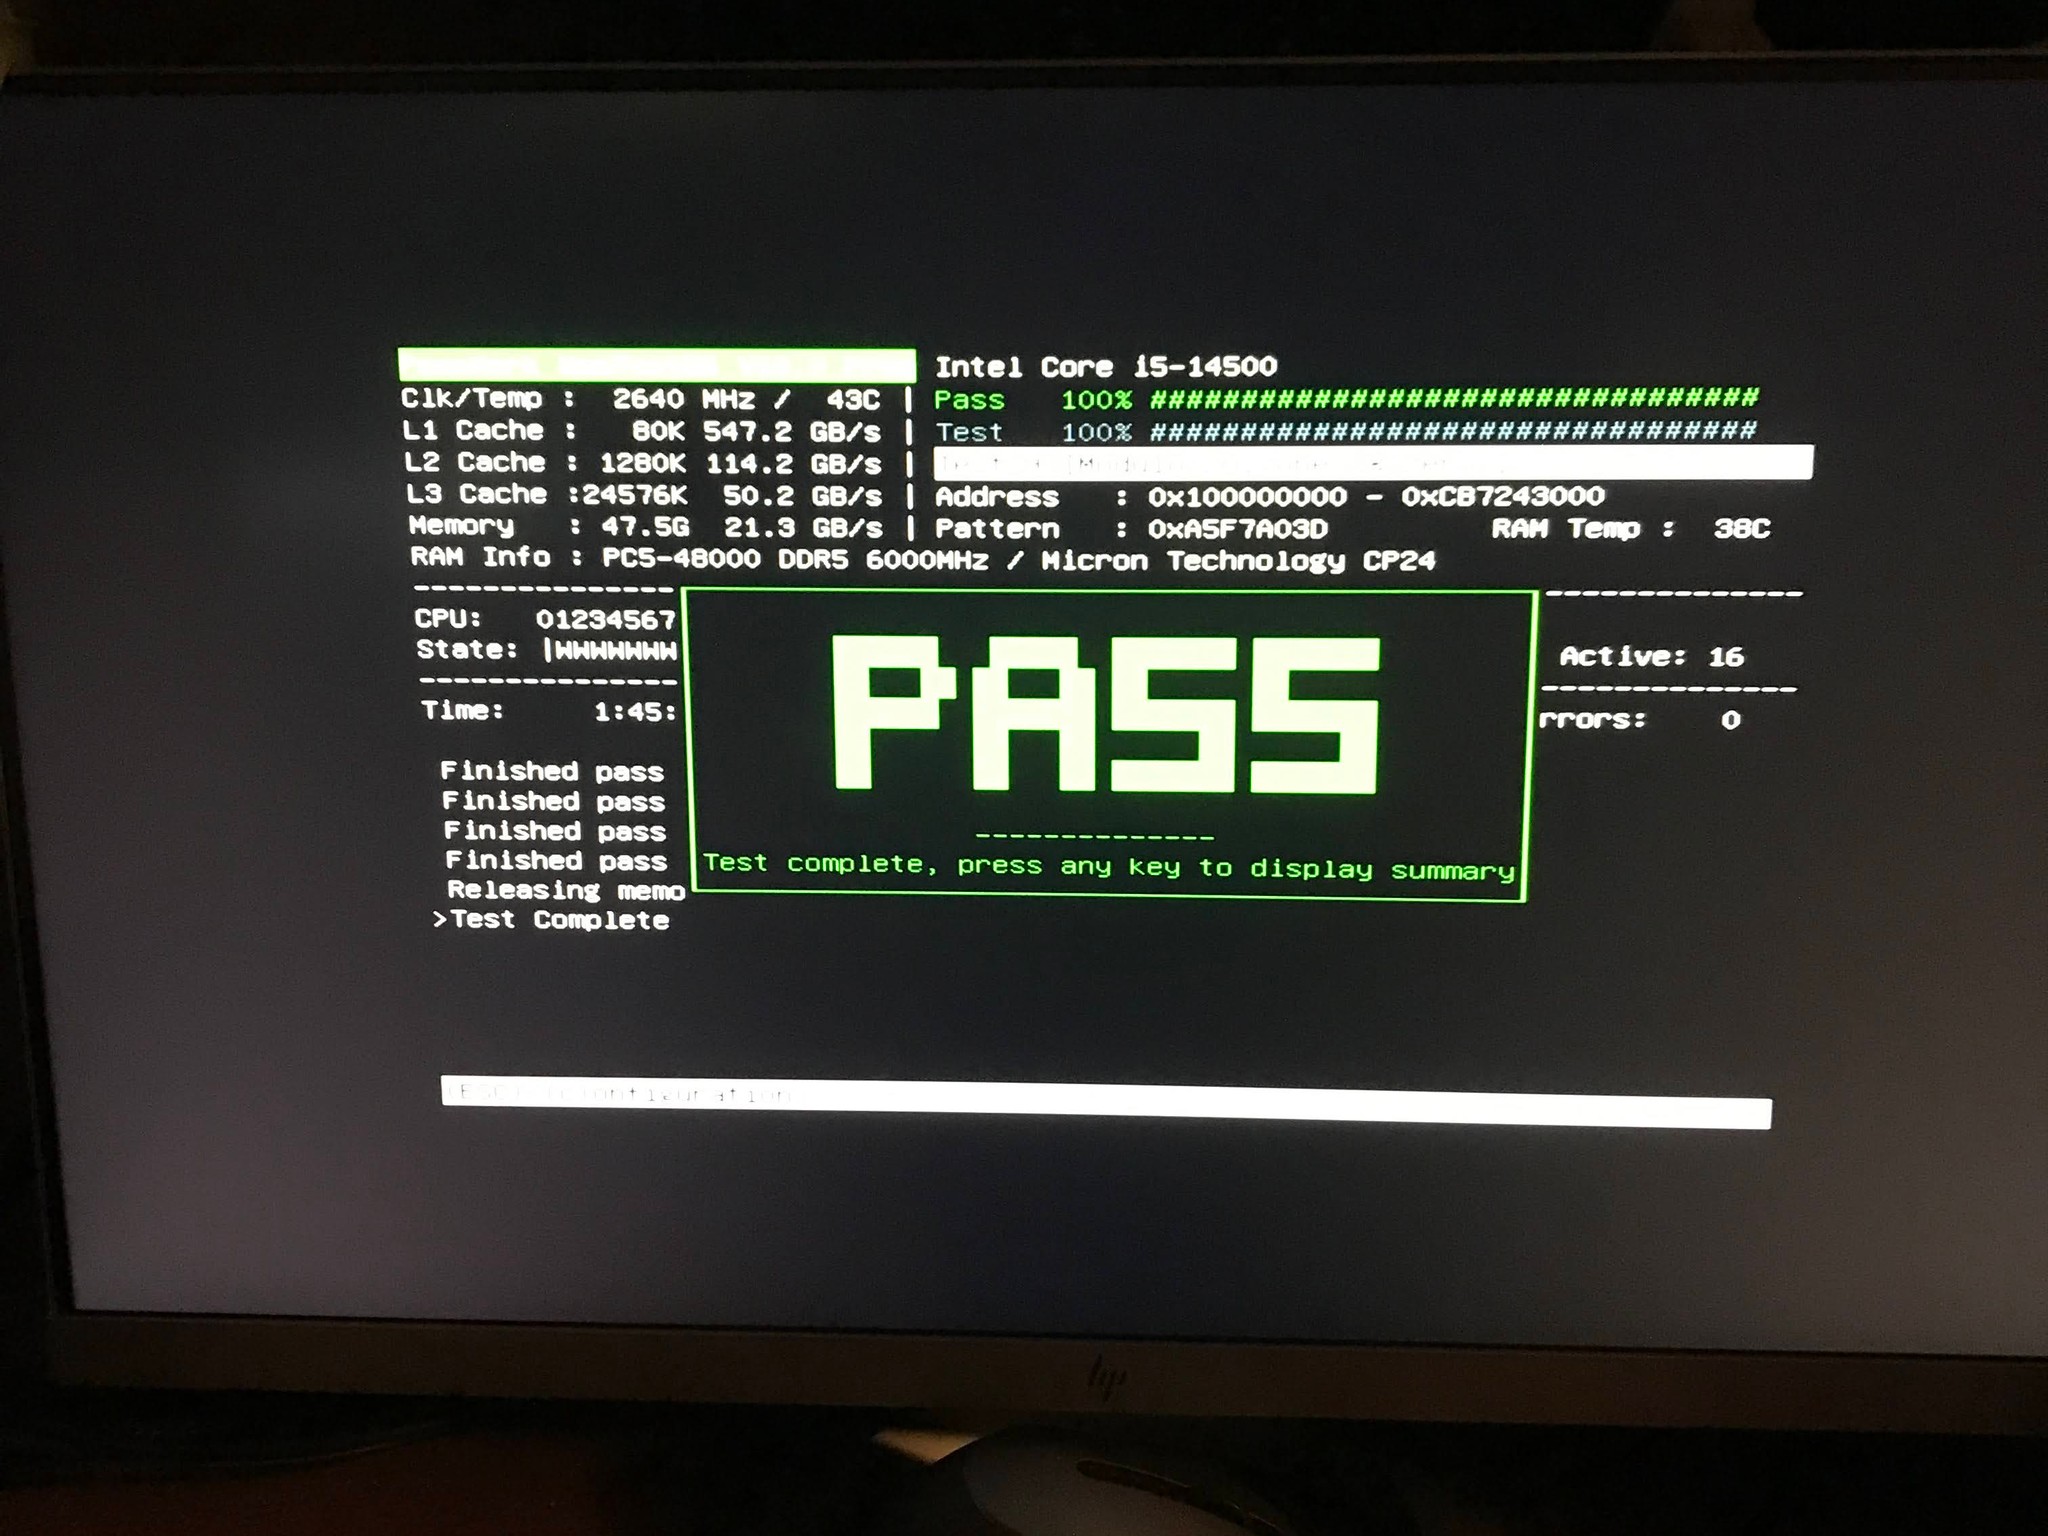Screen dimensions: 2048x1536
Task: Click the 'Releasing memo' log line
Action: click(x=566, y=890)
